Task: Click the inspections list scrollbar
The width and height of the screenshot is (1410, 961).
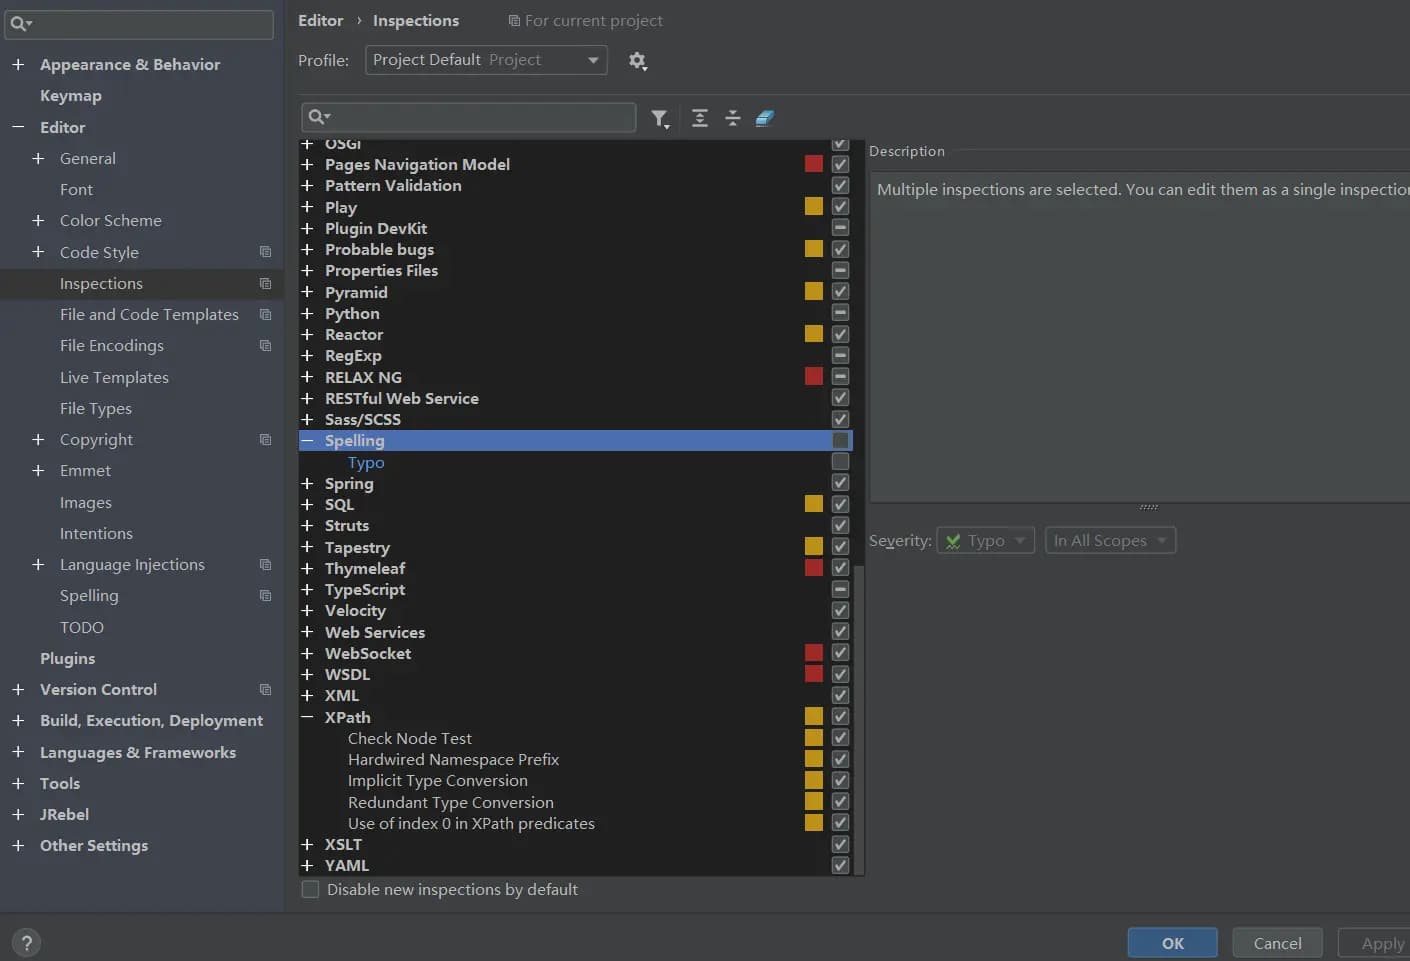Action: pos(859,720)
